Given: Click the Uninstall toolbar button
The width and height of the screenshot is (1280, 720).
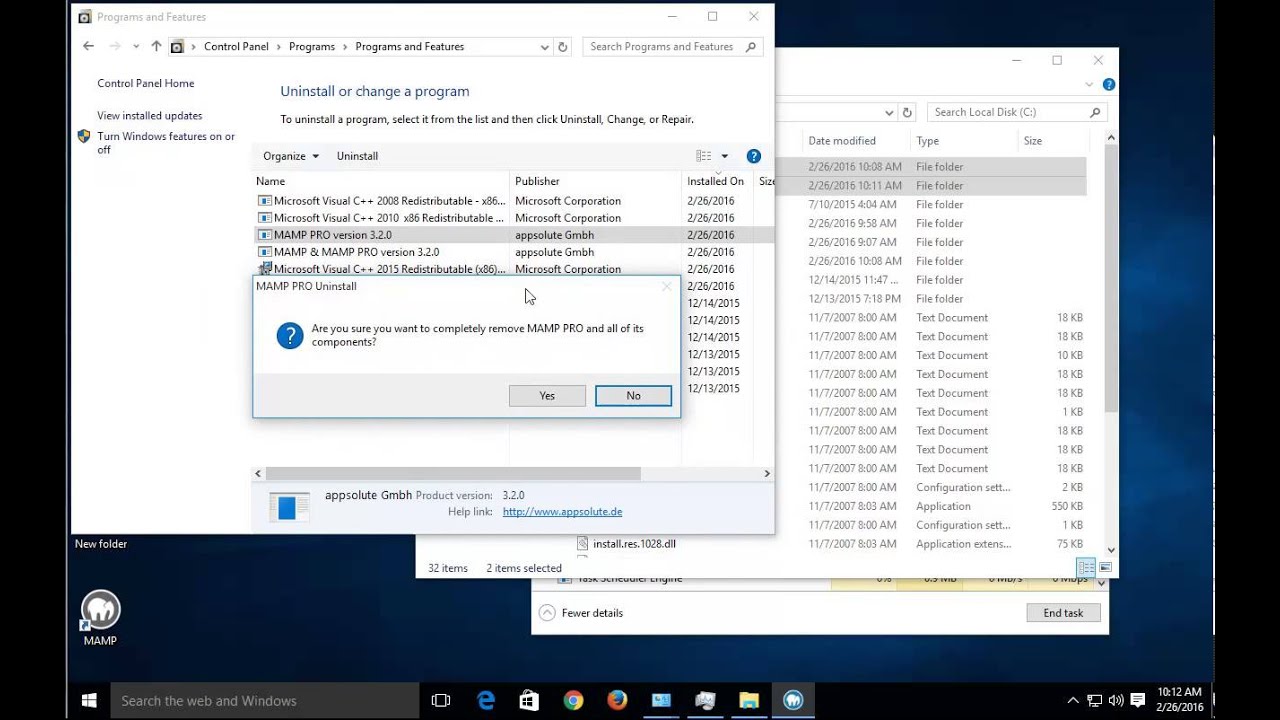Looking at the screenshot, I should tap(357, 156).
